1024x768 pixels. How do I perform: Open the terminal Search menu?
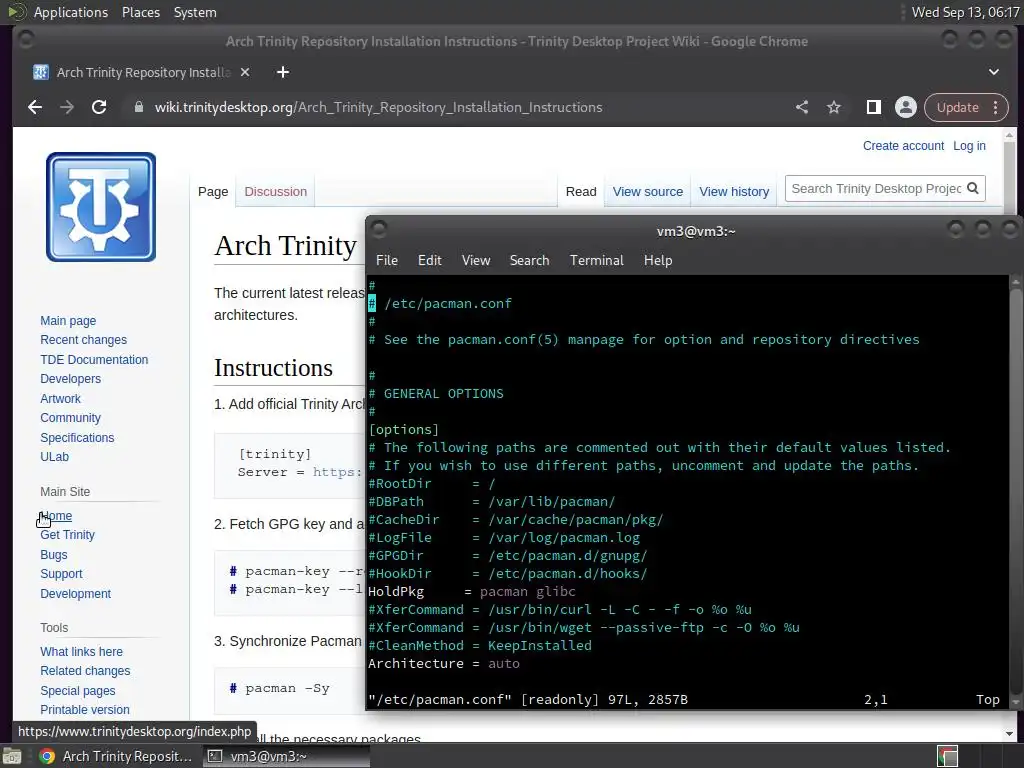click(529, 260)
